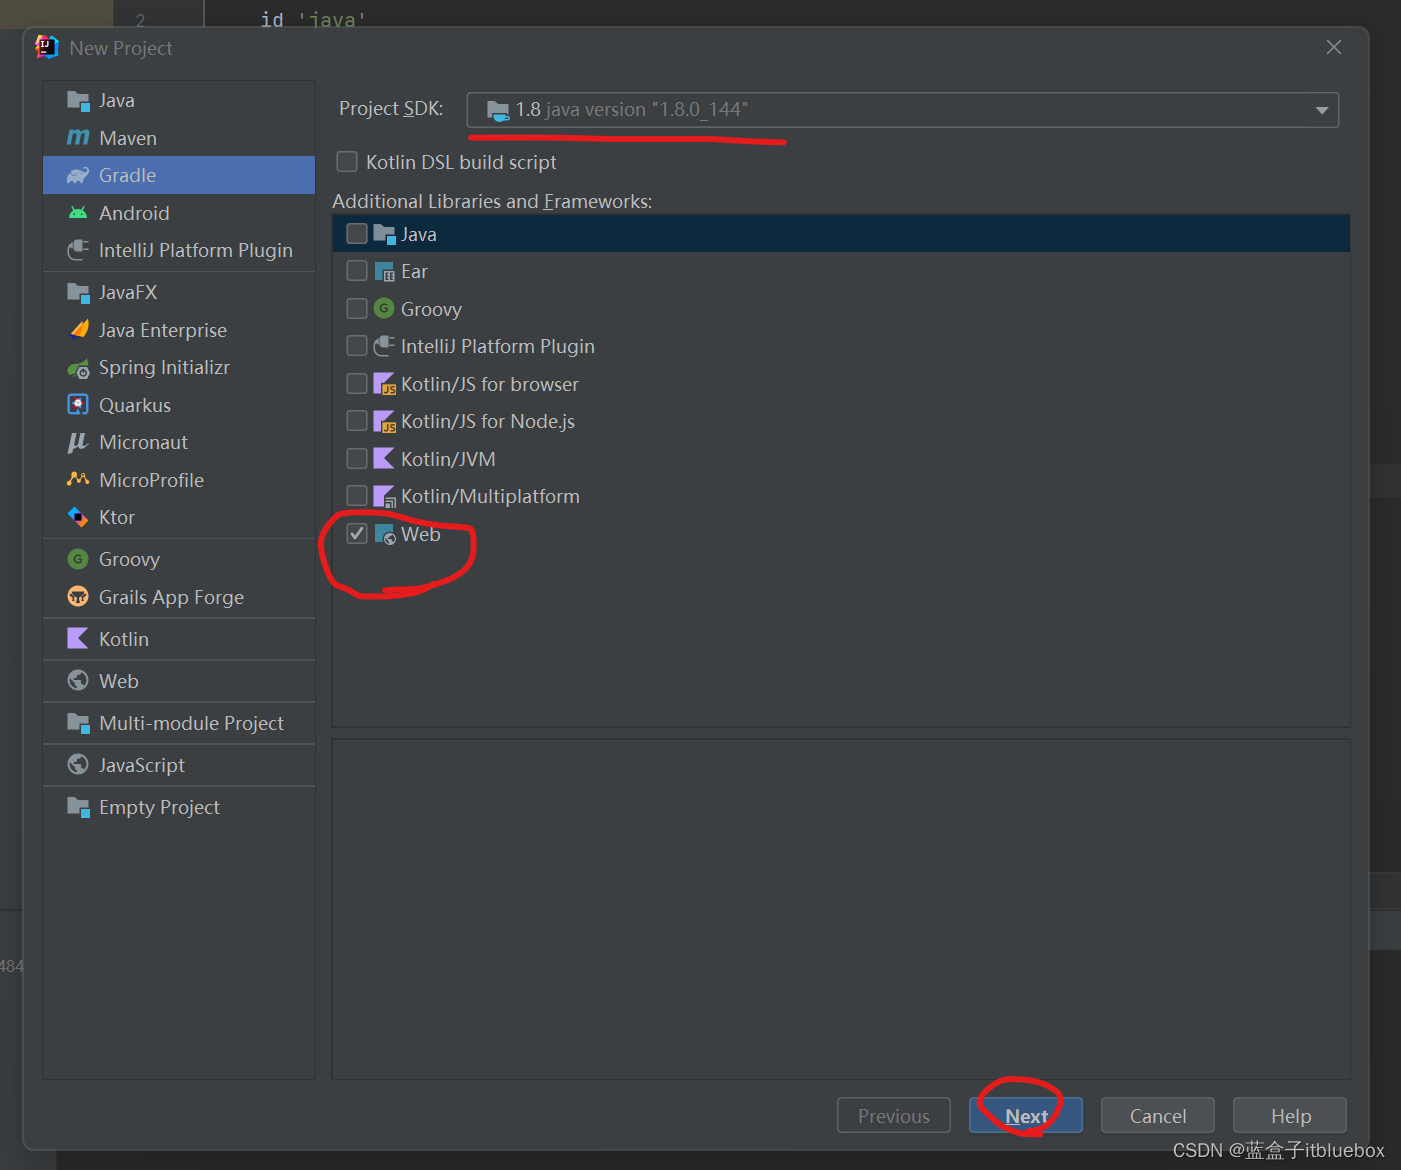Click the Micronaut sidebar label
Image resolution: width=1401 pixels, height=1170 pixels.
pos(143,442)
